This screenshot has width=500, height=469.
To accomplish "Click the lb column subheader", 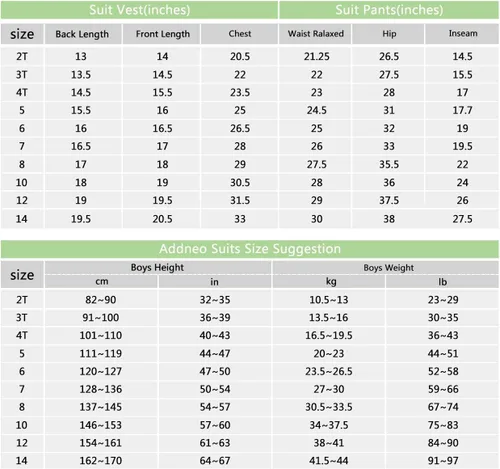I will pyautogui.click(x=443, y=282).
